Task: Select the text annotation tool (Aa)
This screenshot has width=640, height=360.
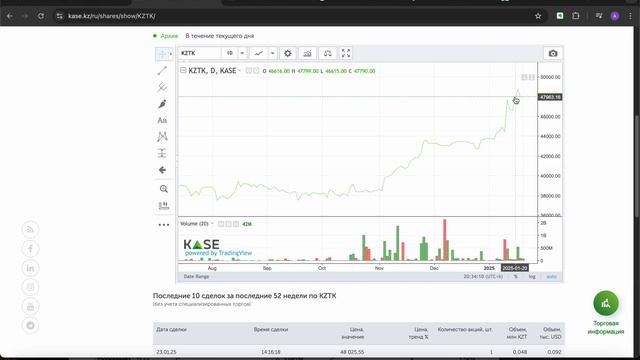Action: point(162,120)
